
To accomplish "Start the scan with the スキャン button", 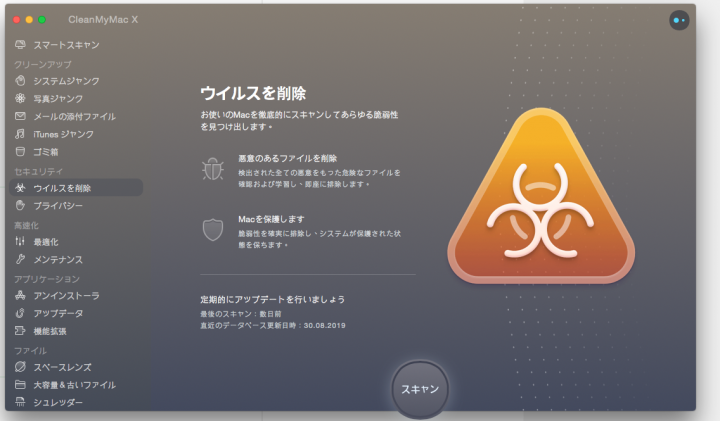I will click(x=420, y=389).
